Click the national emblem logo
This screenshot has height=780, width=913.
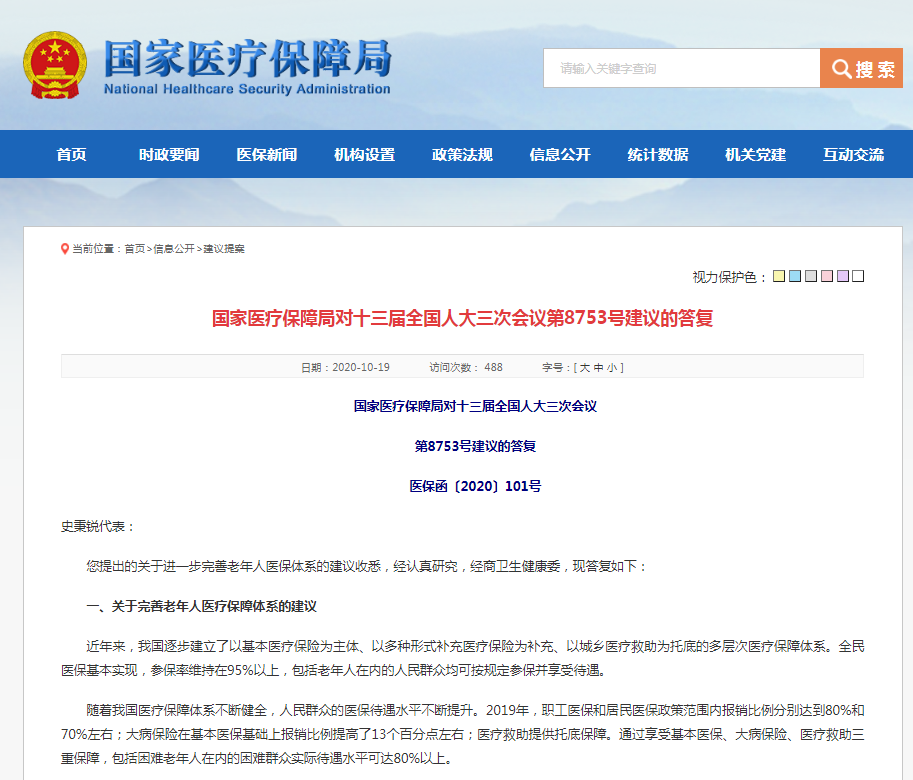(53, 63)
